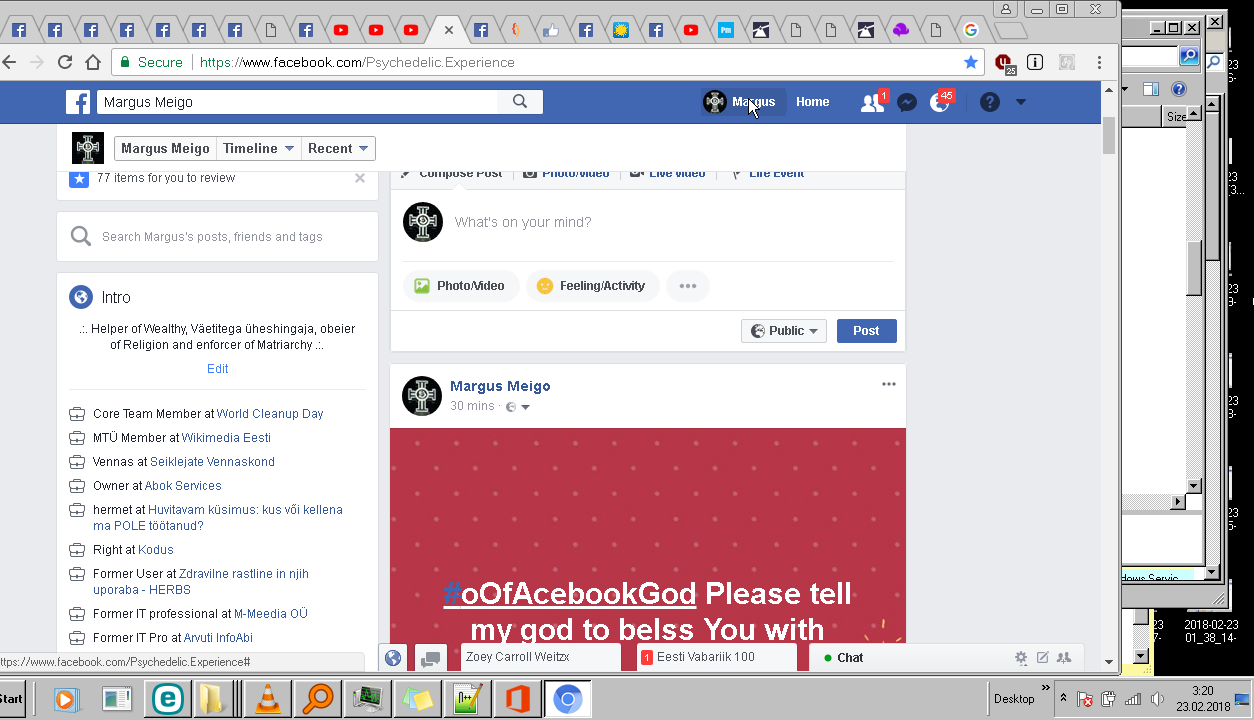This screenshot has width=1254, height=720.
Task: Bookmark page with the star icon
Action: tap(971, 62)
